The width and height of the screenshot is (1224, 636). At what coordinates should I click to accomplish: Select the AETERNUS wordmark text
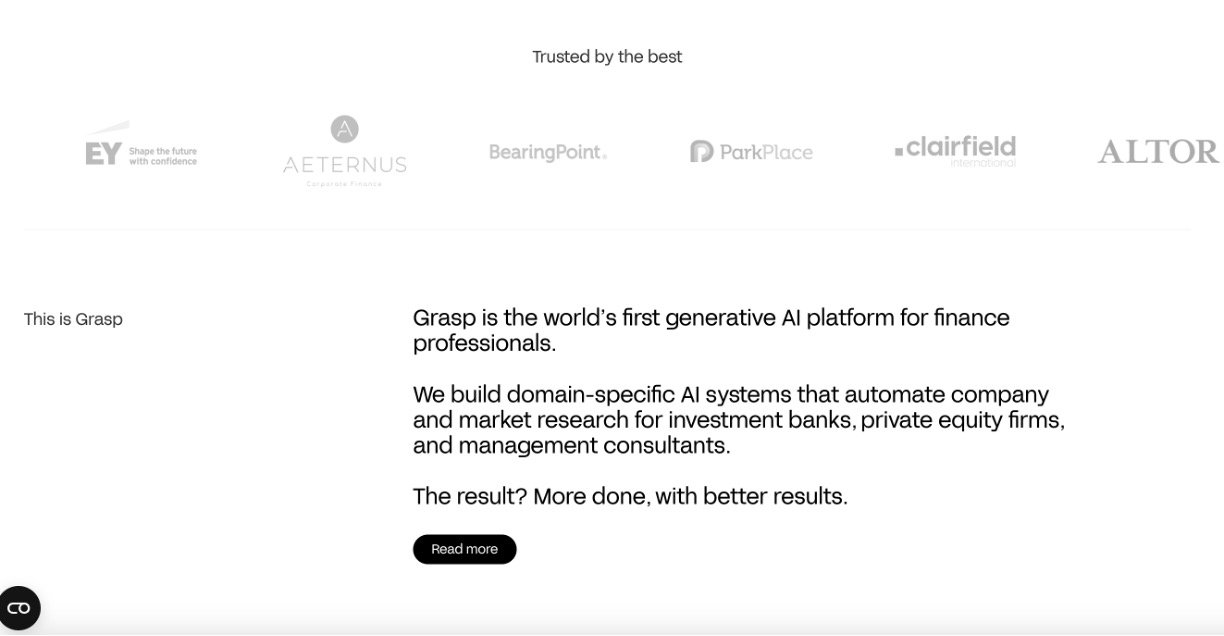pyautogui.click(x=344, y=165)
